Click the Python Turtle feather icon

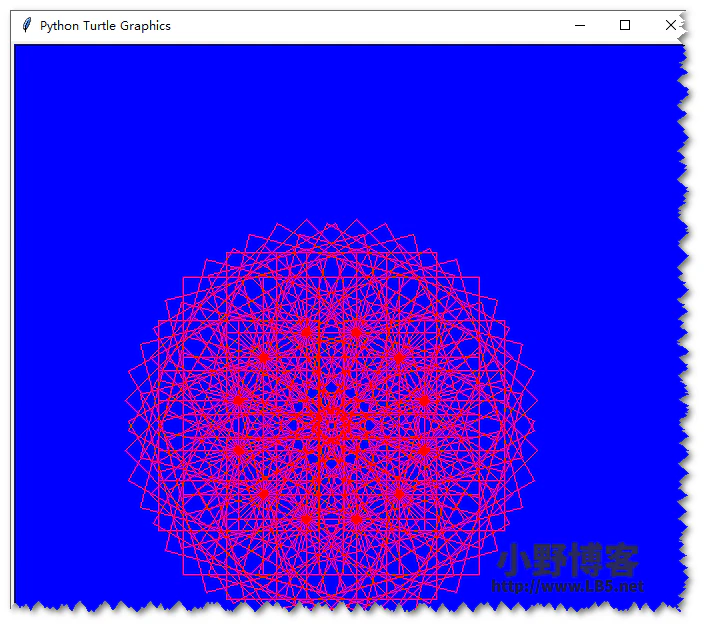[x=27, y=25]
